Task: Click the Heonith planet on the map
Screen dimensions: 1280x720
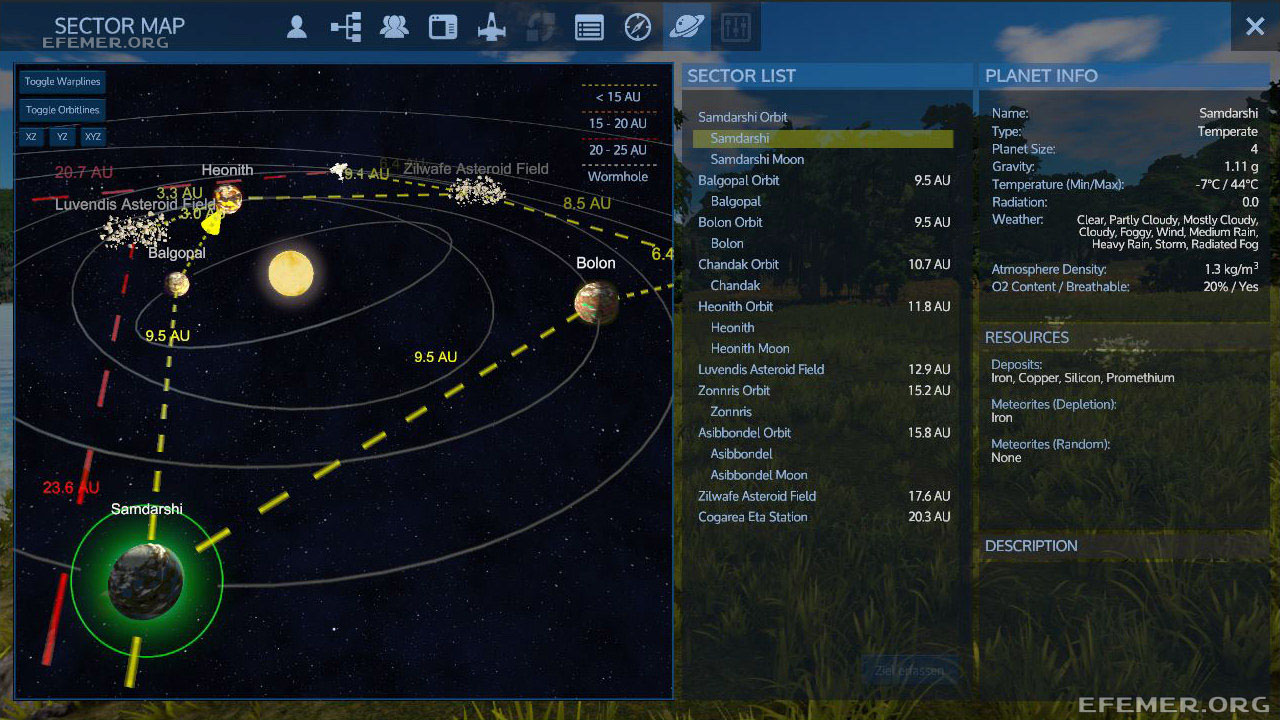Action: 229,198
